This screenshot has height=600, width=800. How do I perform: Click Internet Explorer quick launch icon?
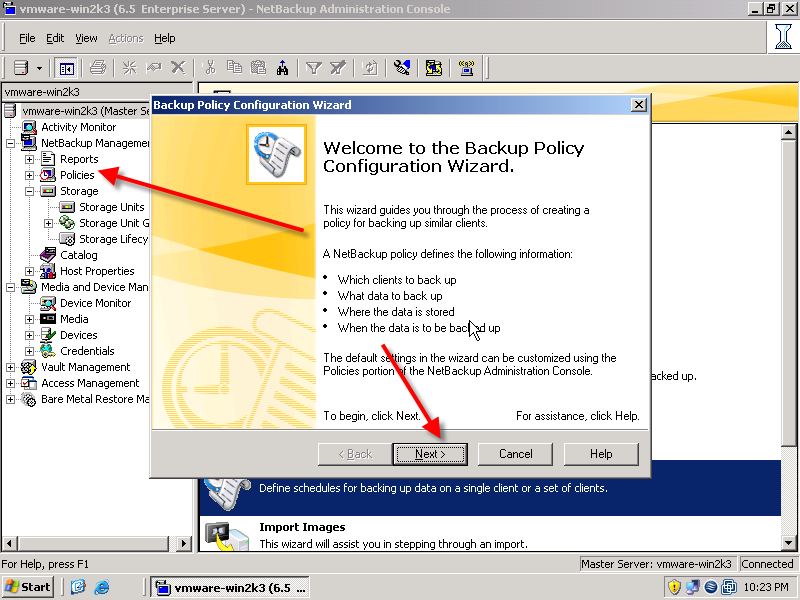(x=102, y=587)
